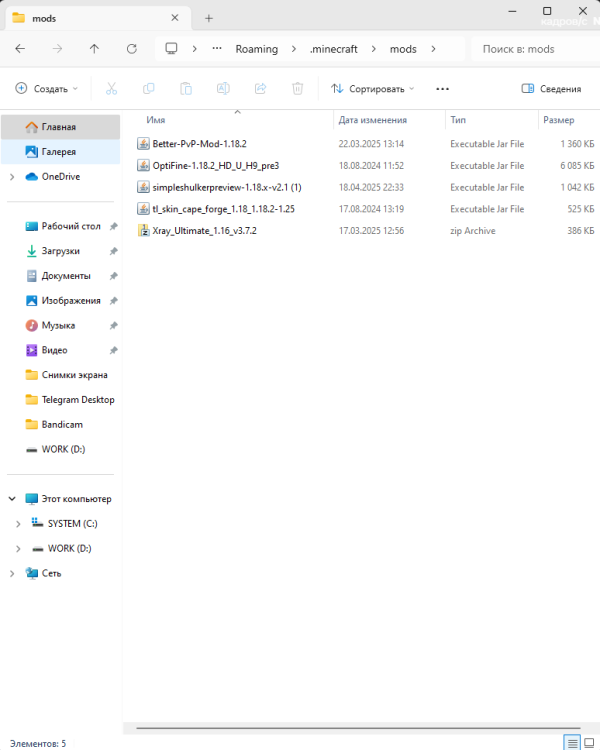Open Загрузки (Downloads) in sidebar

pyautogui.click(x=60, y=251)
